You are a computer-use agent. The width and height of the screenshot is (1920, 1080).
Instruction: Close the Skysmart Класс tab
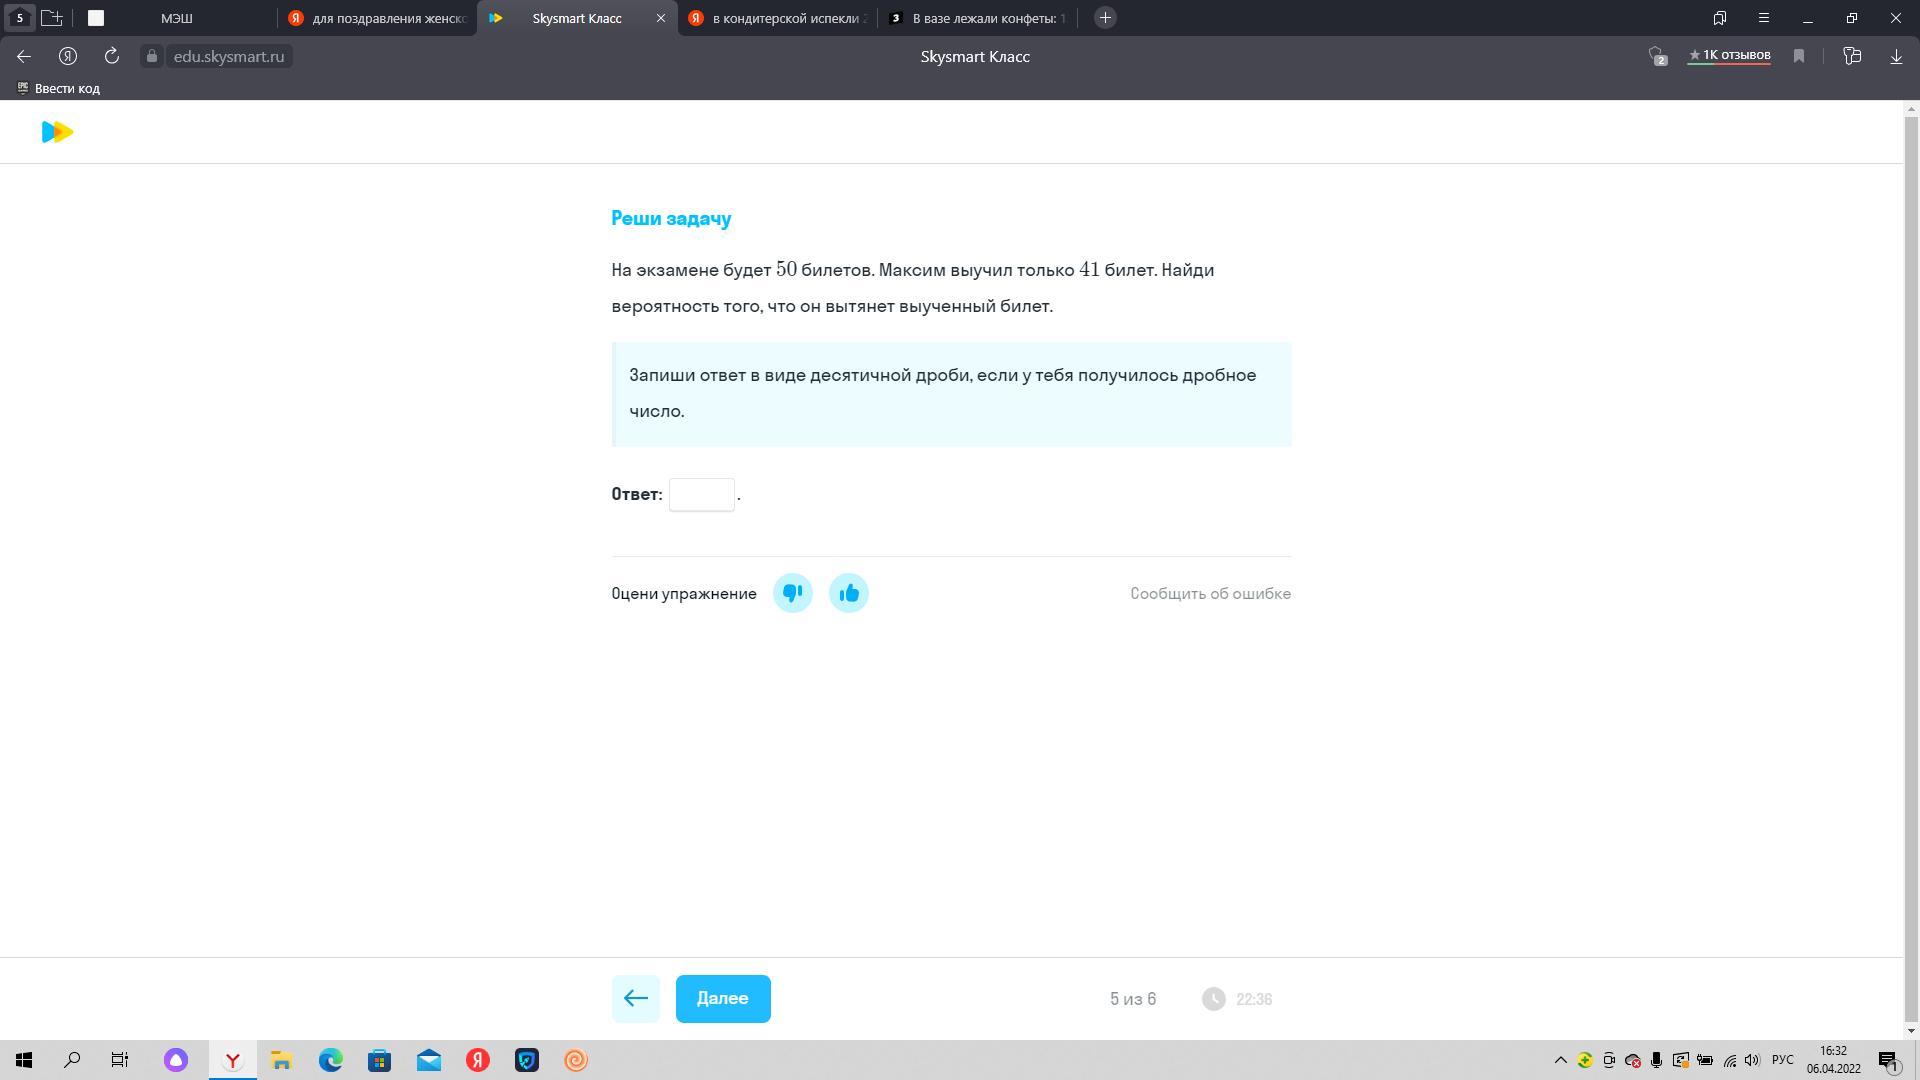click(x=660, y=18)
